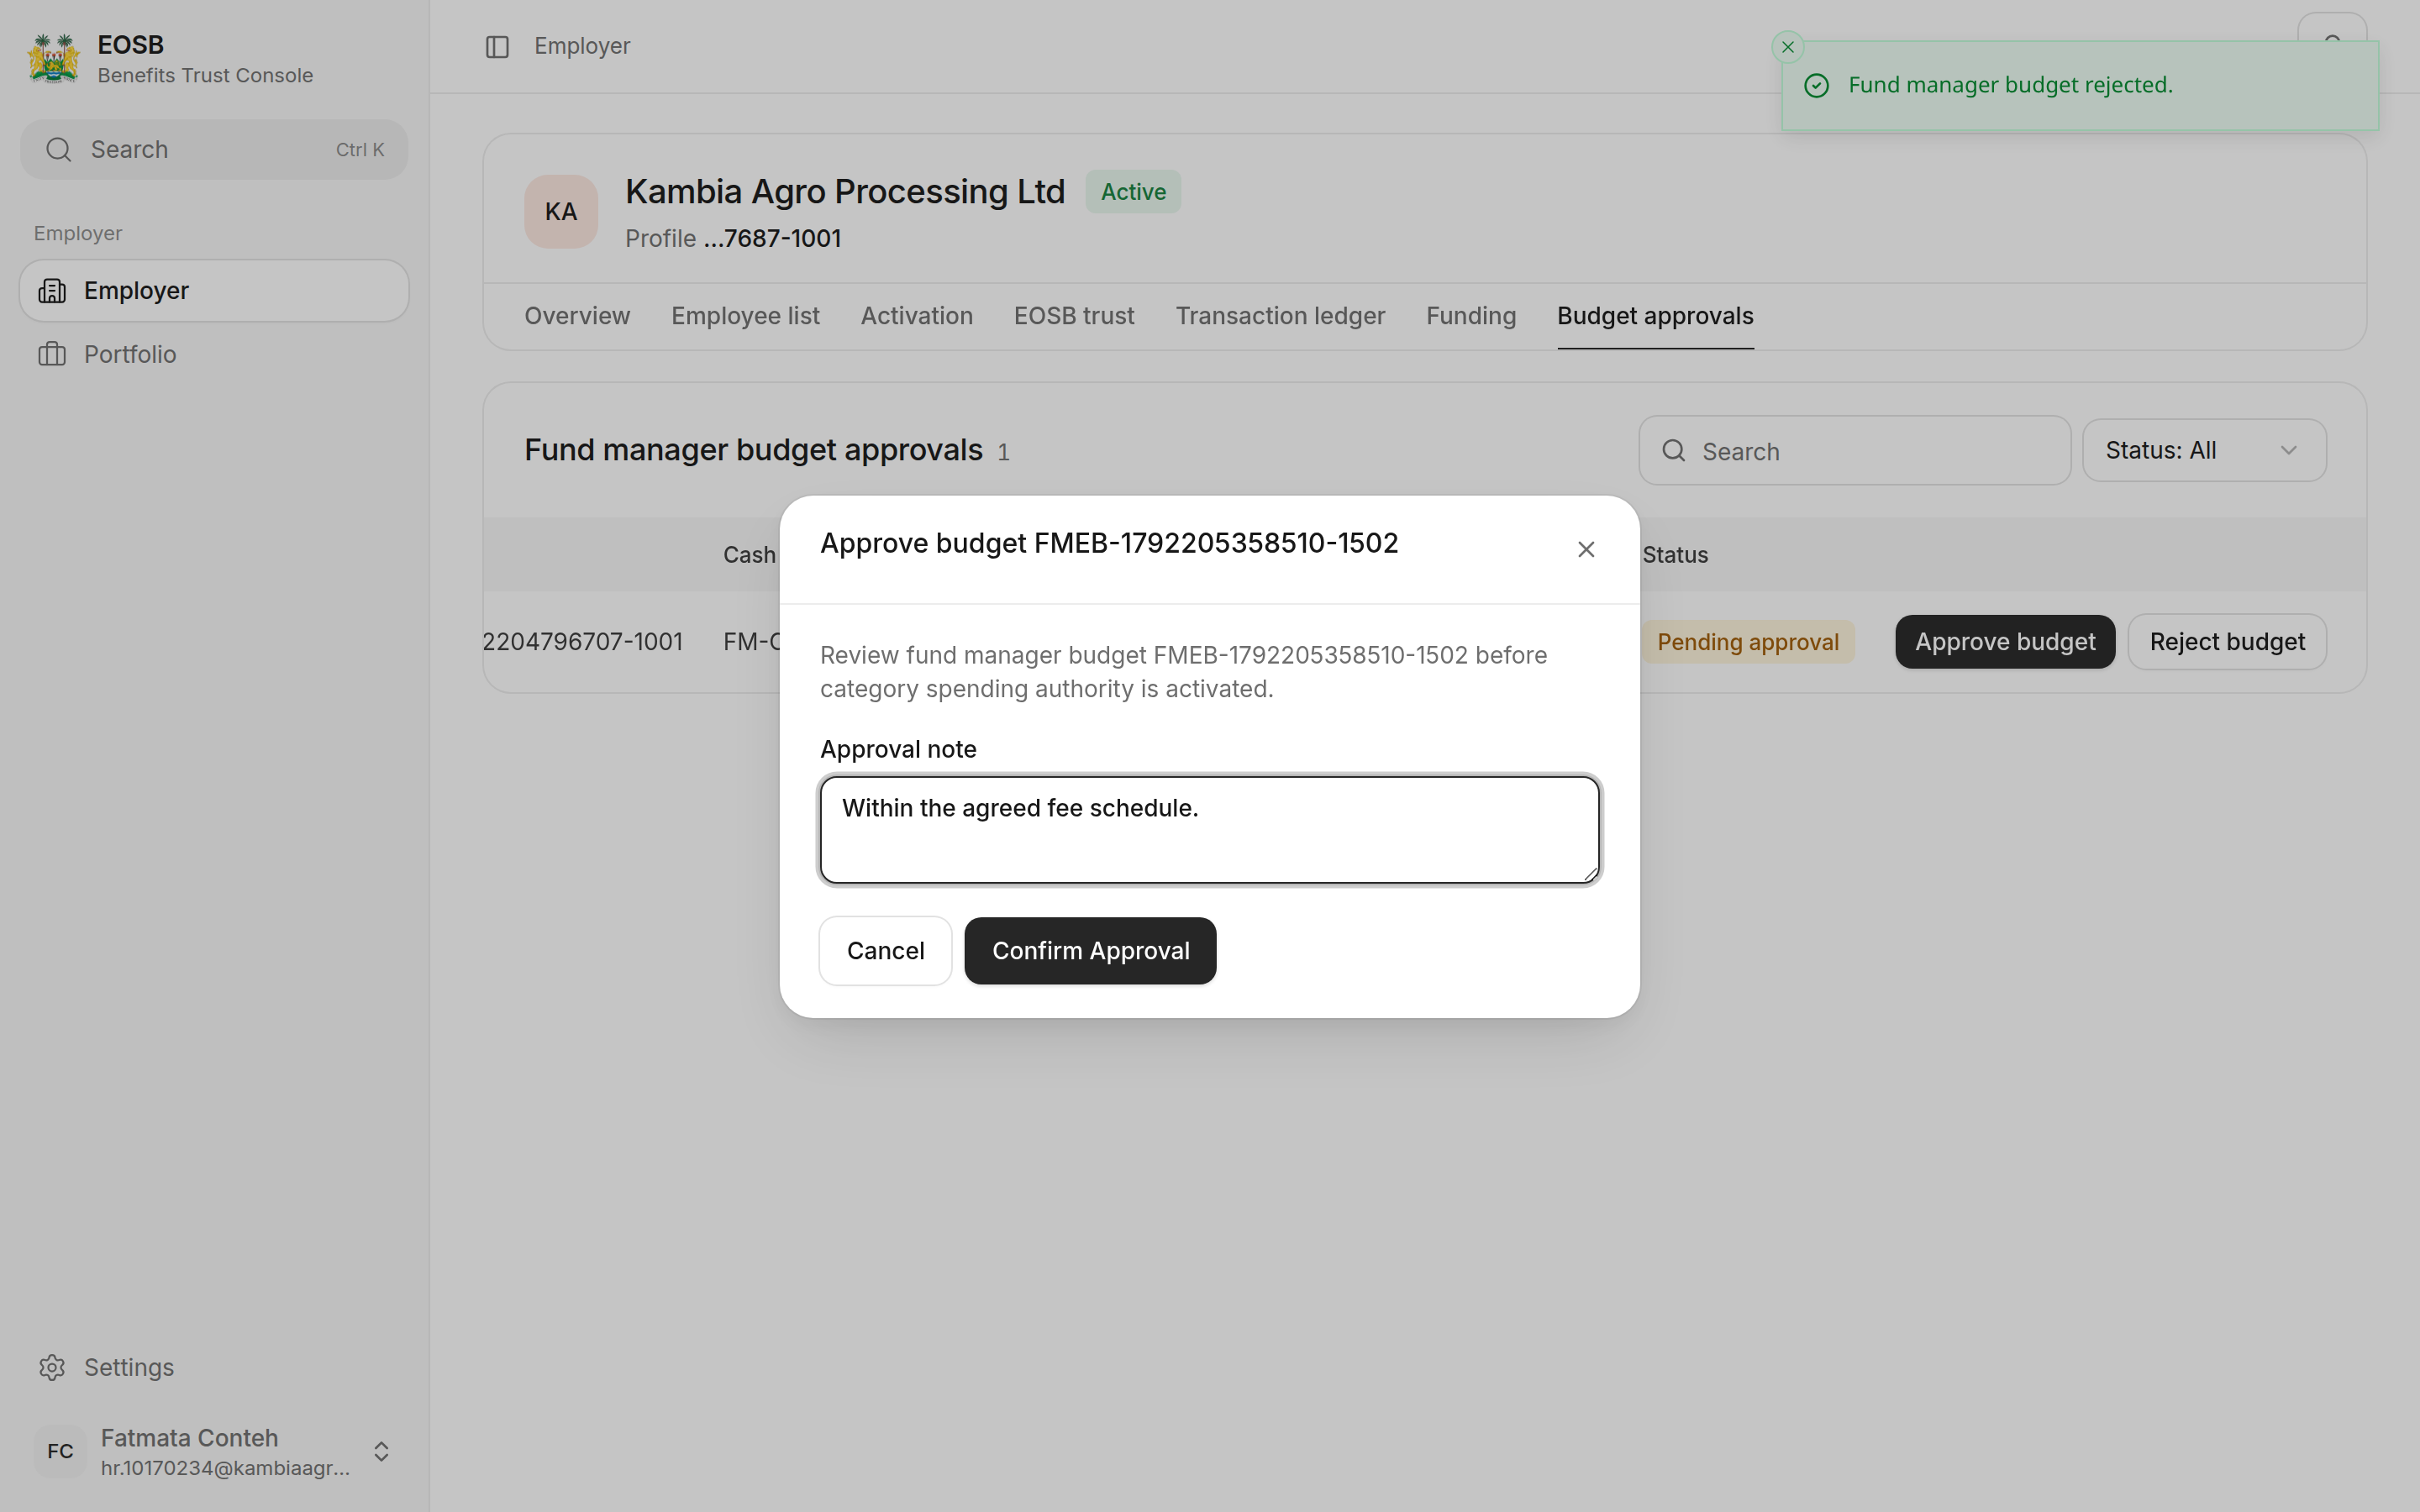Click the Status column header

(1675, 555)
